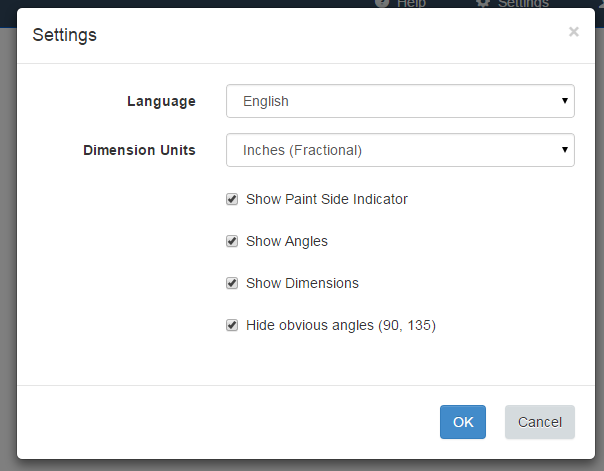Click the Settings gear icon in the top bar
This screenshot has width=604, height=471.
(483, 3)
